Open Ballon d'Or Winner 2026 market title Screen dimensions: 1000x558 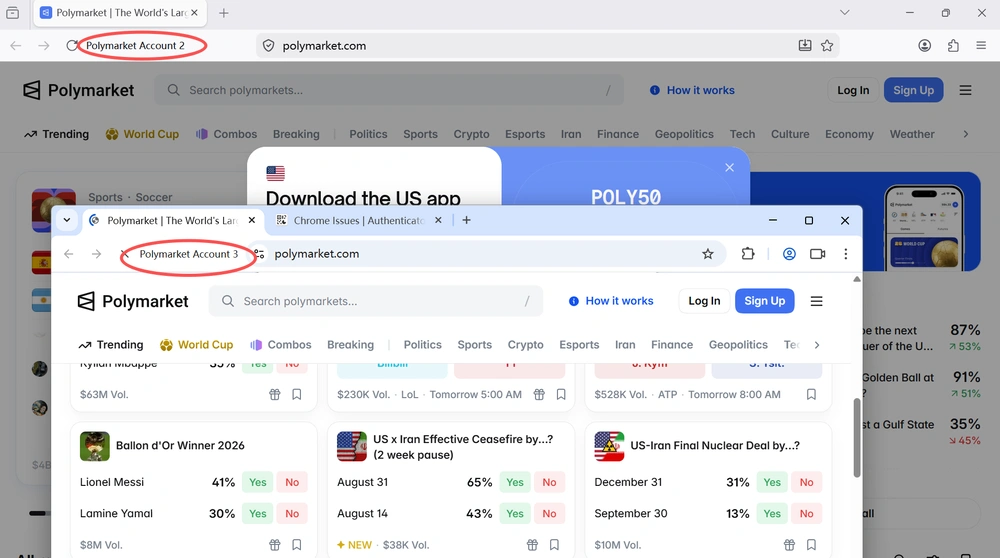point(180,446)
